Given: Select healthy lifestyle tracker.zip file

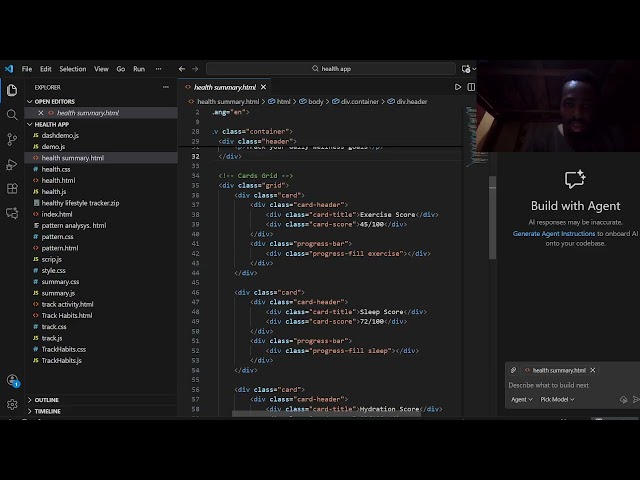Looking at the screenshot, I should coord(80,203).
